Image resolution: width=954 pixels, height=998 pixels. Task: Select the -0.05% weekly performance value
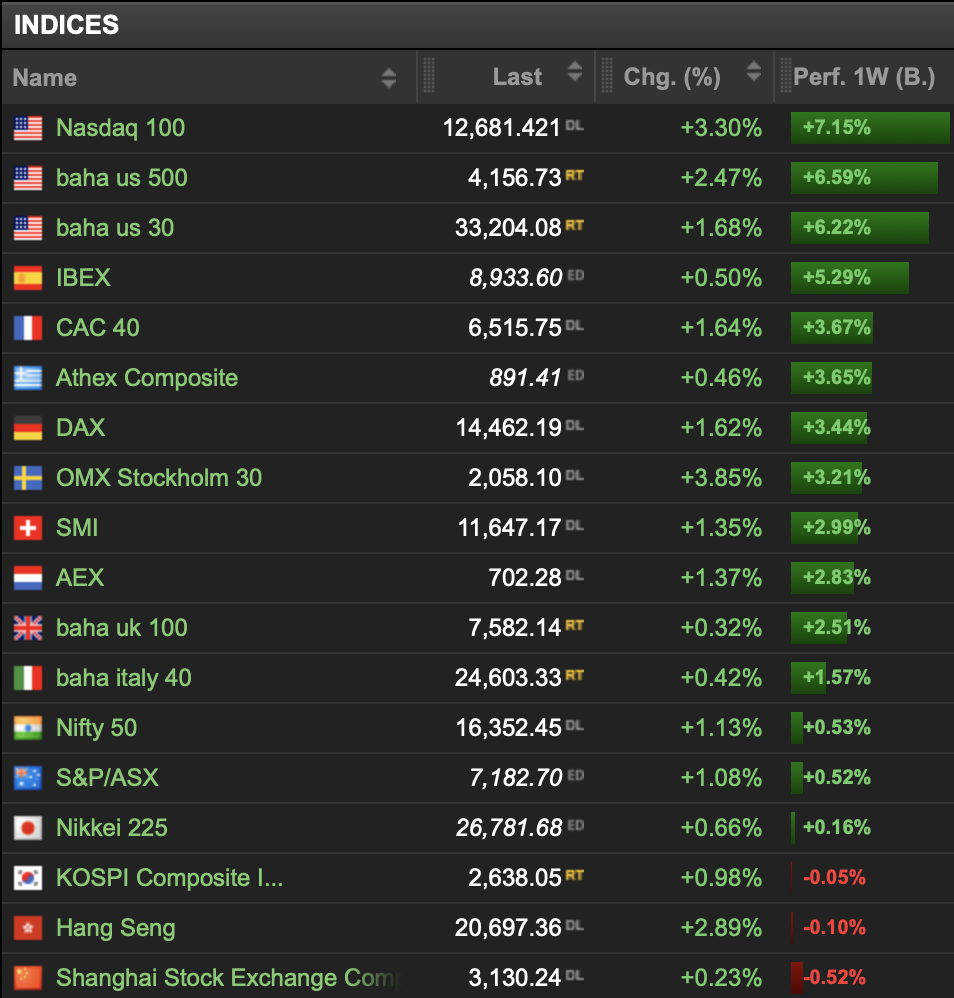[x=834, y=878]
